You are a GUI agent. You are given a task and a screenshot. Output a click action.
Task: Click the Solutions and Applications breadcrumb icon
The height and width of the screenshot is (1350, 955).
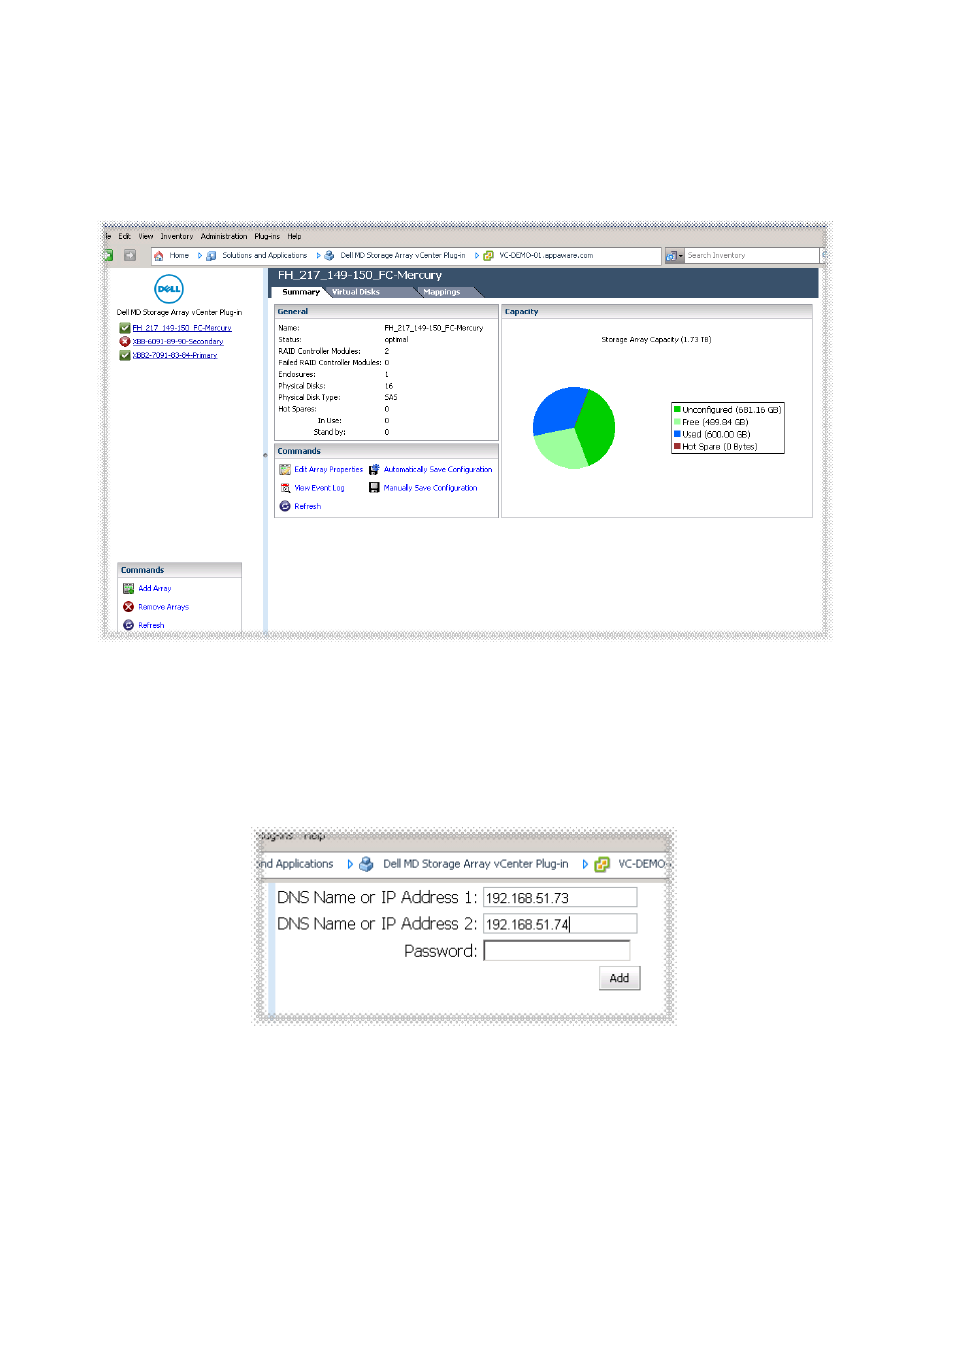[x=211, y=256]
